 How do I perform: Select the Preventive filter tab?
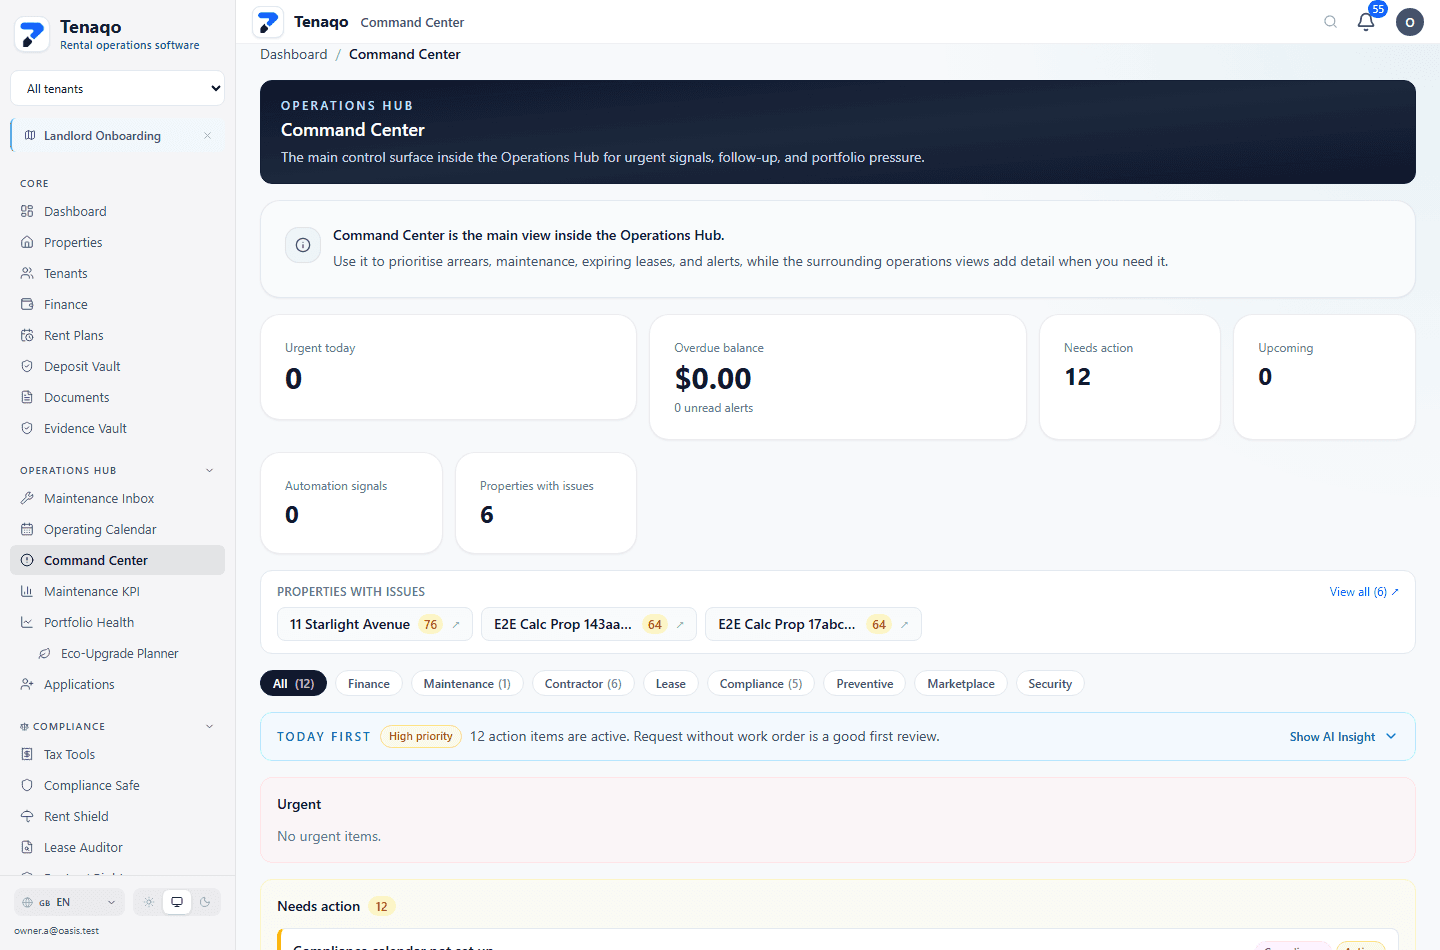coord(865,683)
